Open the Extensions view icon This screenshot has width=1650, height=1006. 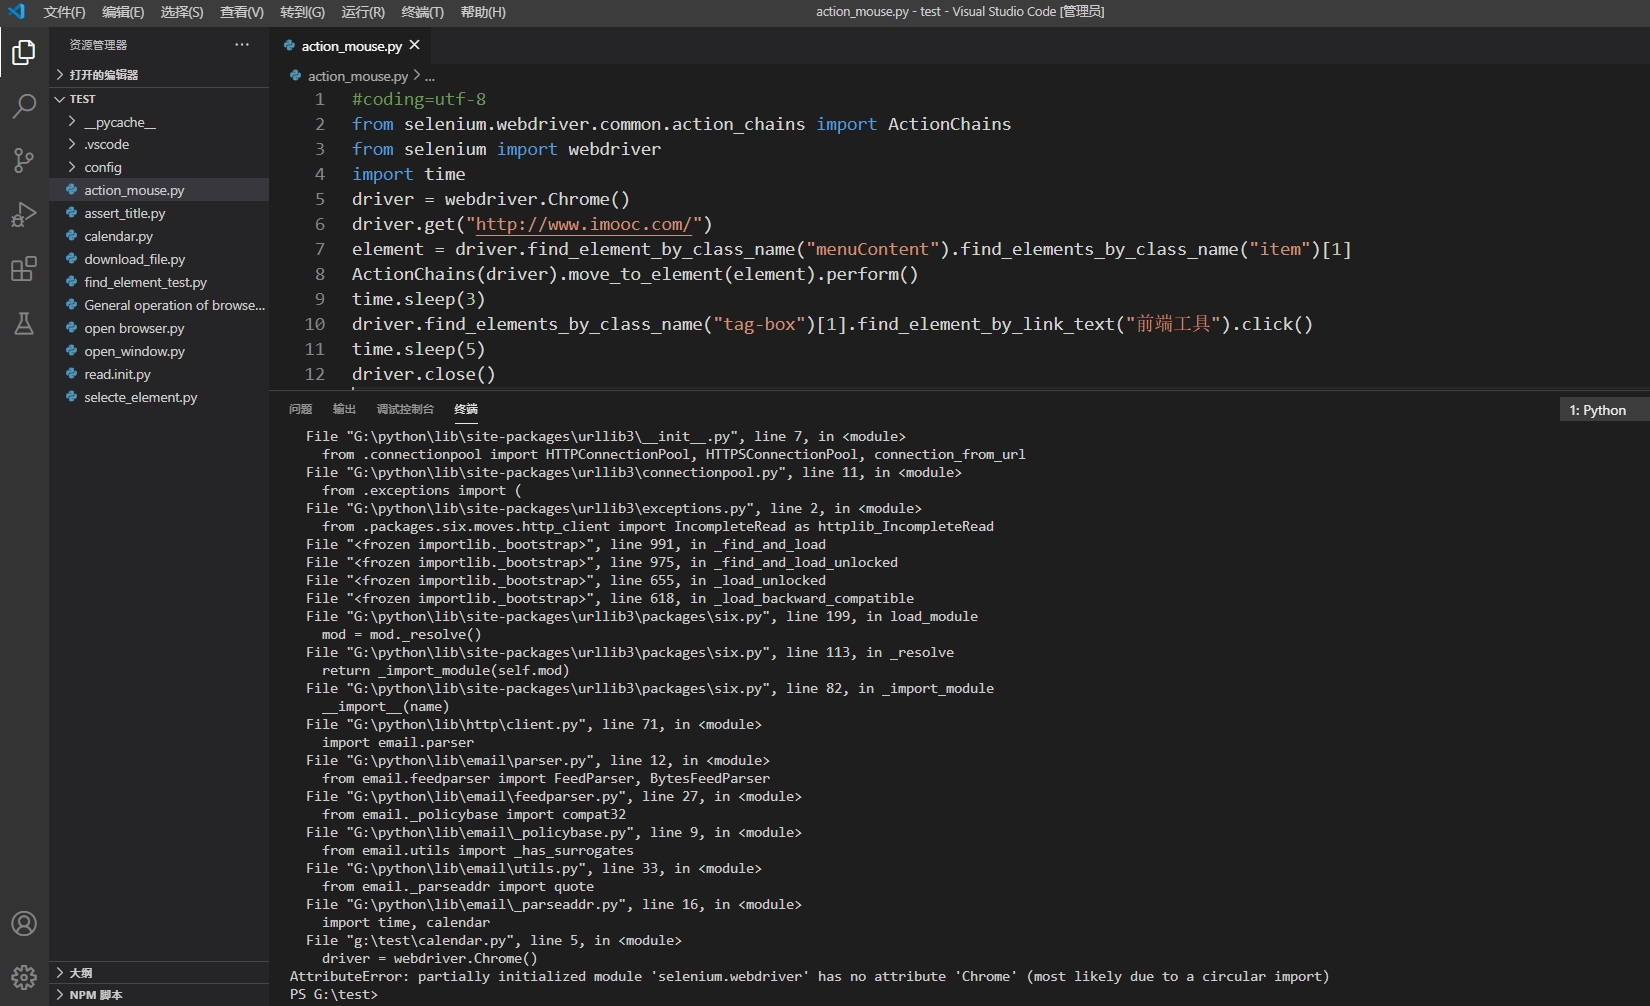[x=24, y=269]
